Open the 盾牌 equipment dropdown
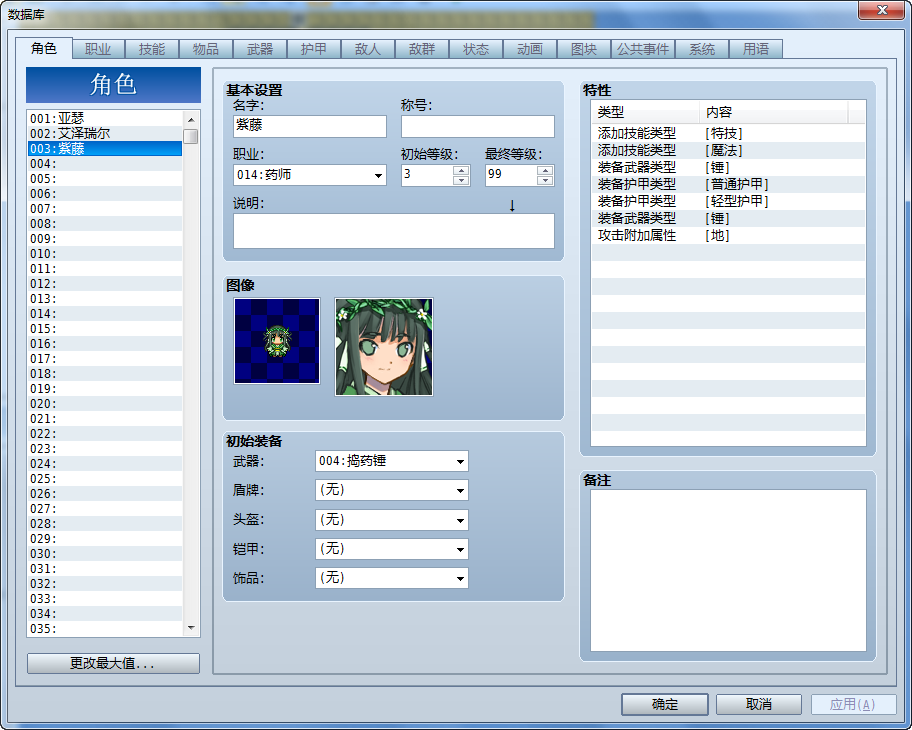This screenshot has height=730, width=912. [x=391, y=490]
